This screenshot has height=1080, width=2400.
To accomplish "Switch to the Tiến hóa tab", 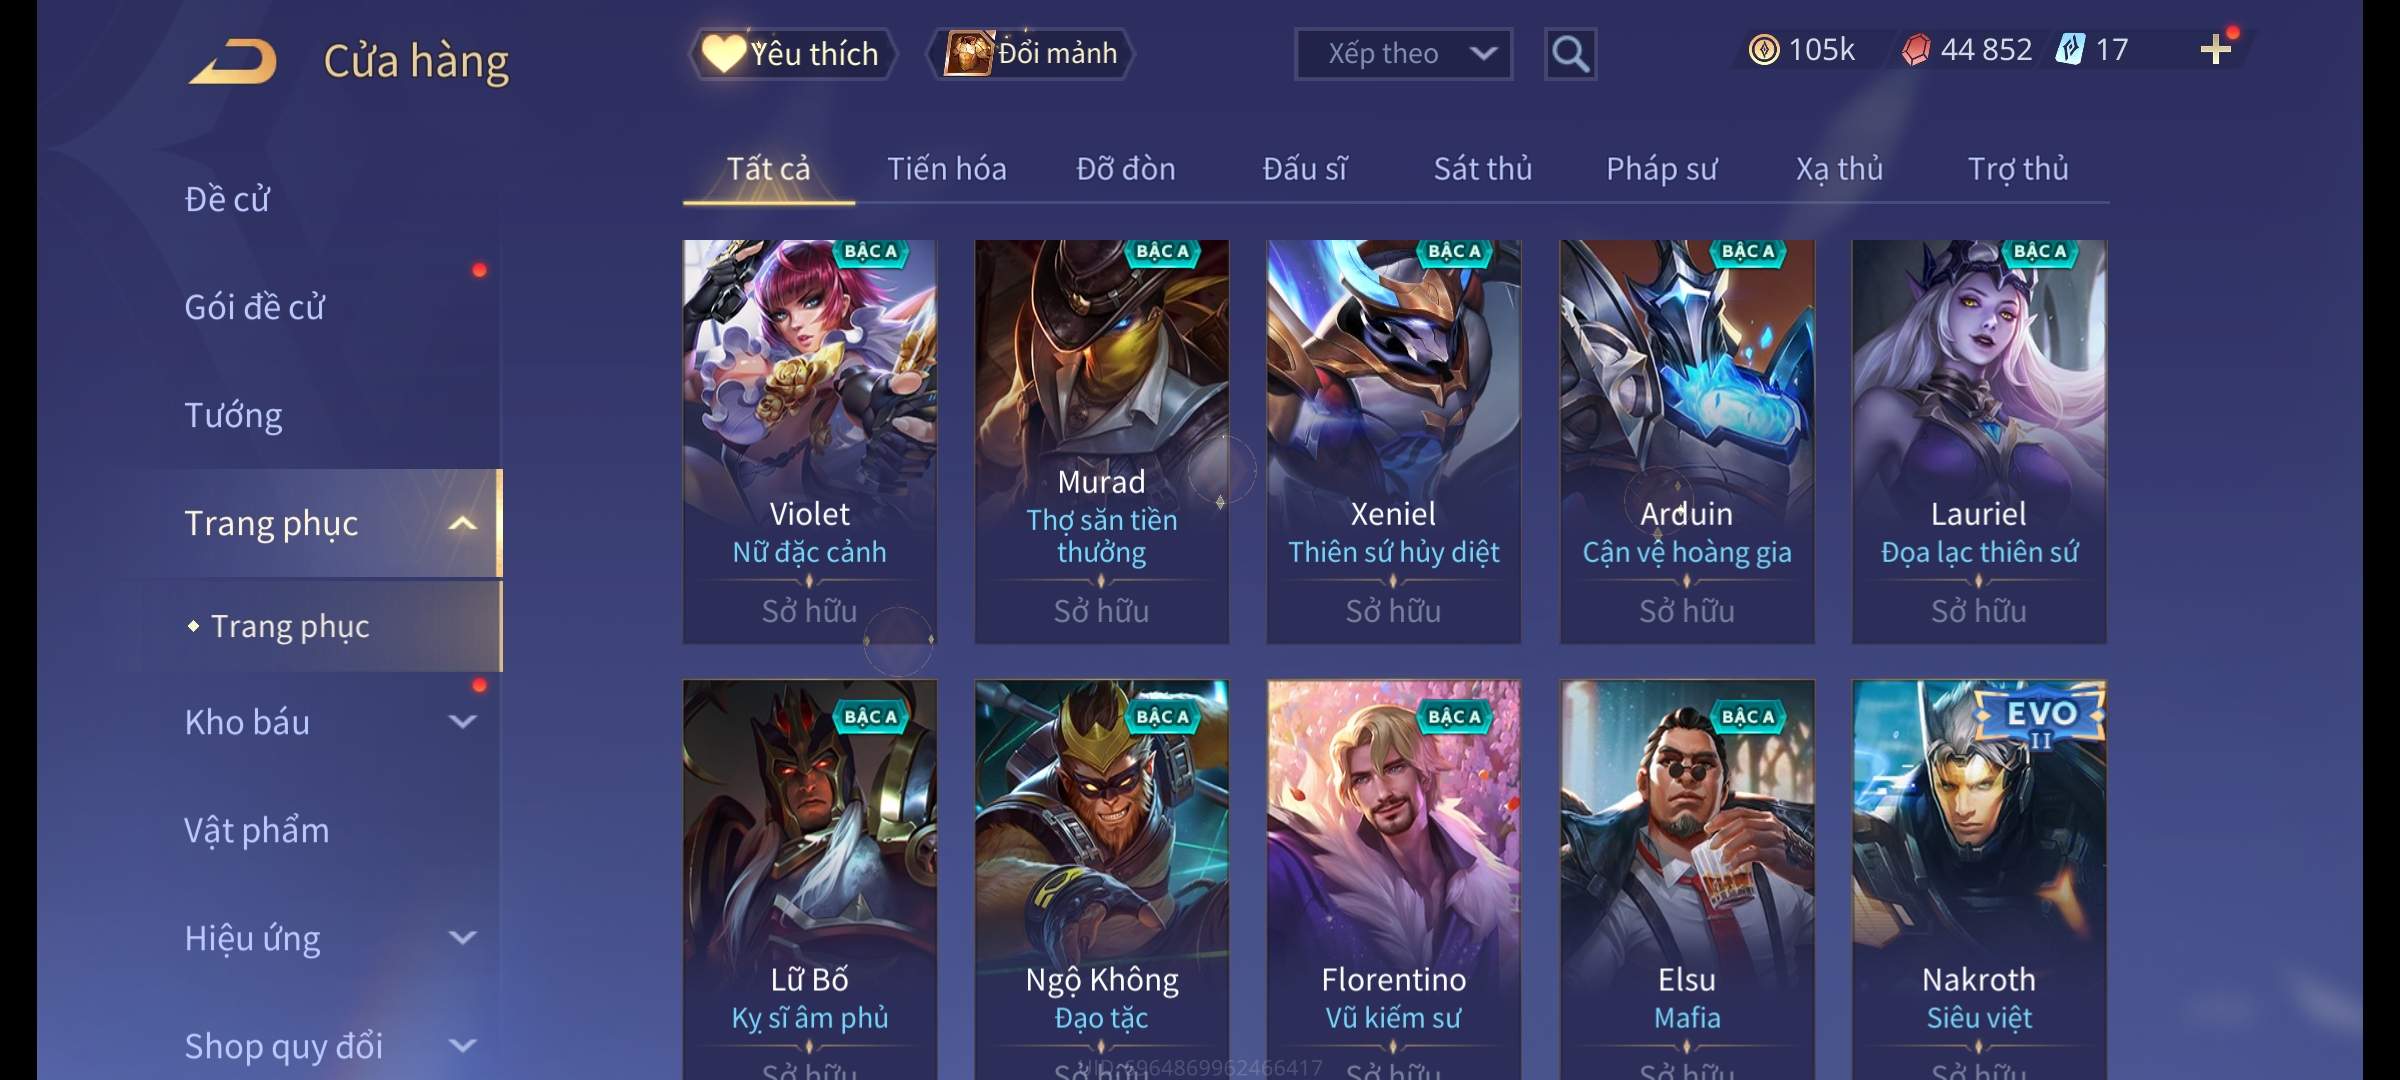I will click(946, 169).
